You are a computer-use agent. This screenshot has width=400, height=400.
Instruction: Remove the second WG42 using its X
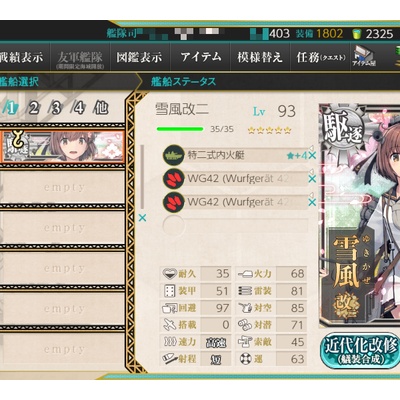312,203
